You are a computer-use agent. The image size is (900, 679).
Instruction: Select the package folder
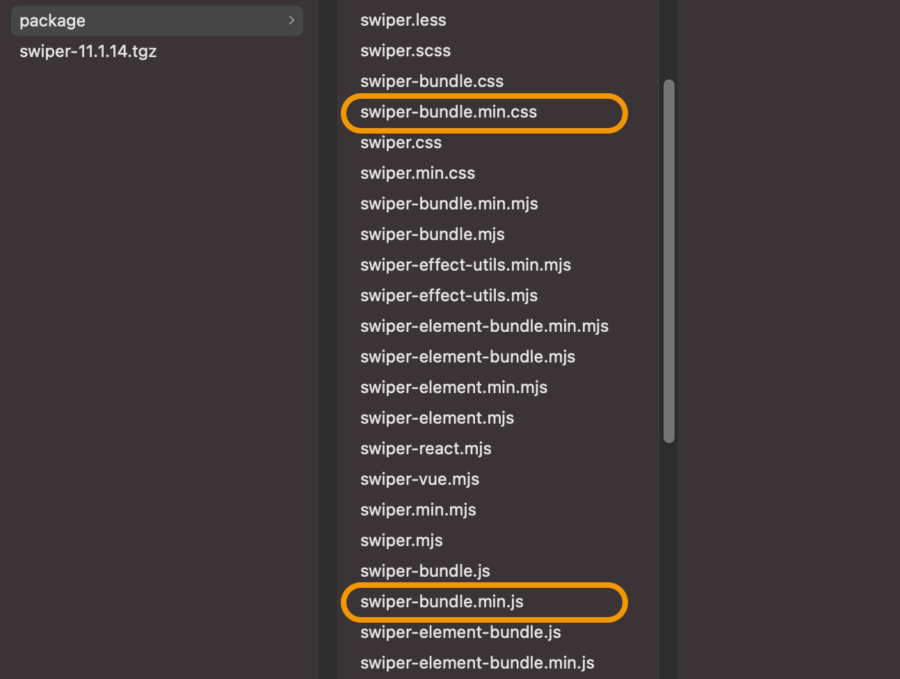157,21
